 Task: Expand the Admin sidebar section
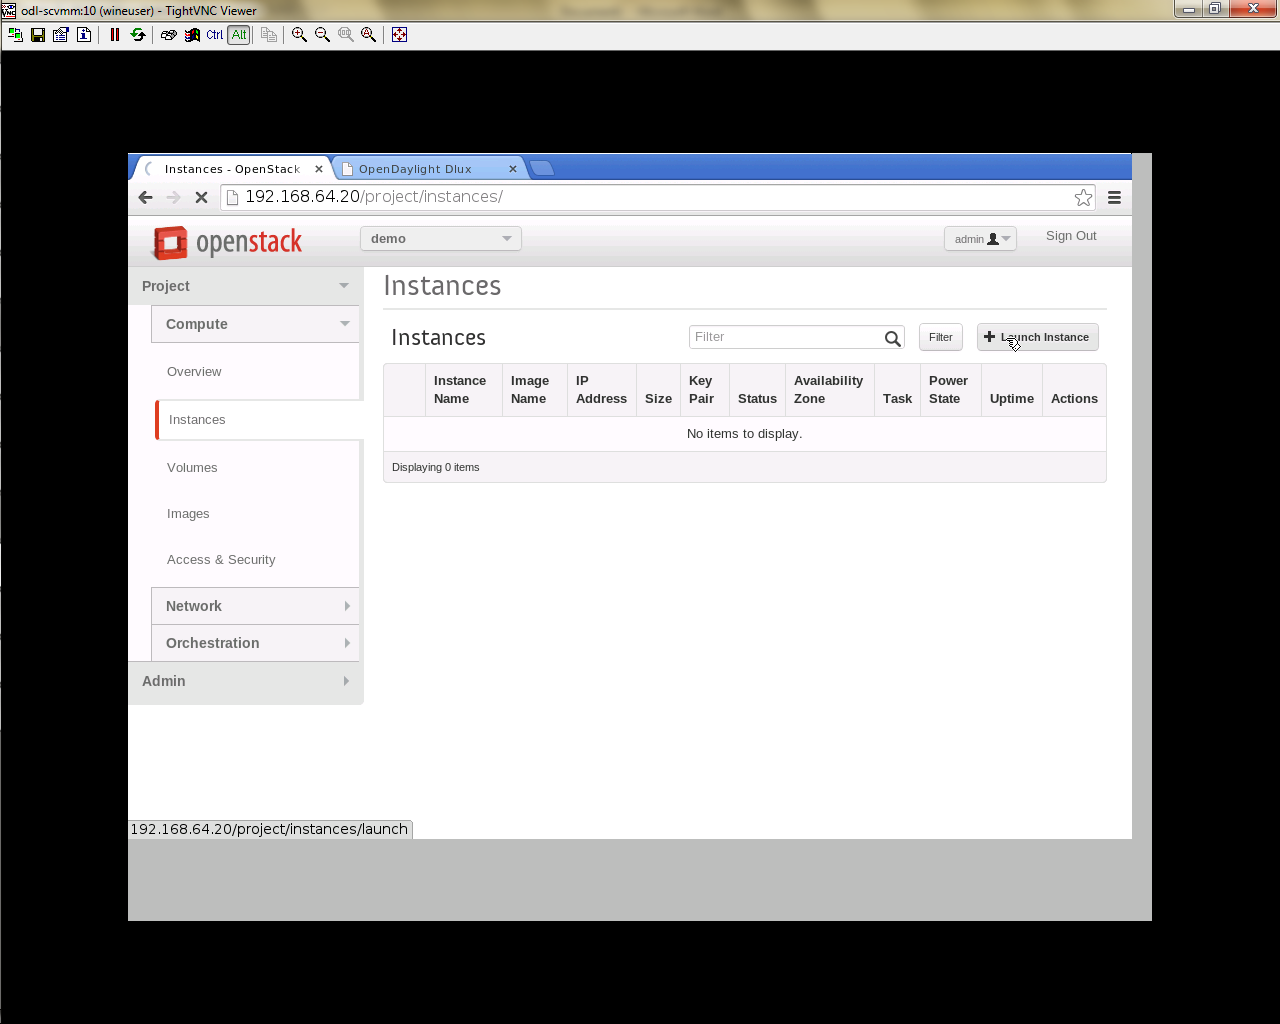246,681
